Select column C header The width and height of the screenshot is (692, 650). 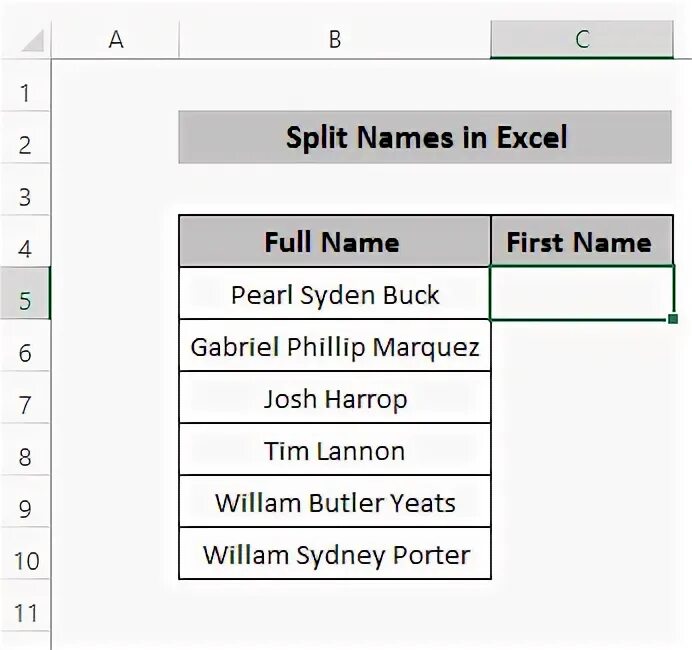pyautogui.click(x=582, y=40)
